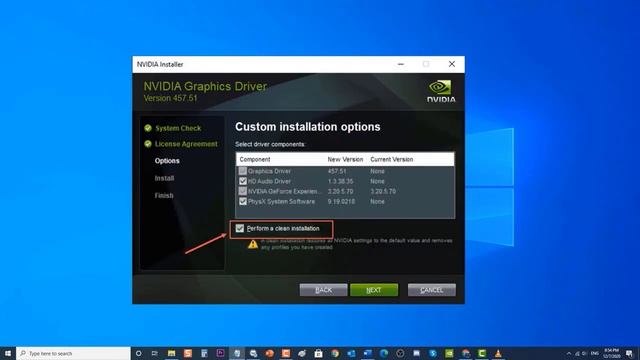Select the Graphics Driver component row
The height and width of the screenshot is (360, 640).
345,171
